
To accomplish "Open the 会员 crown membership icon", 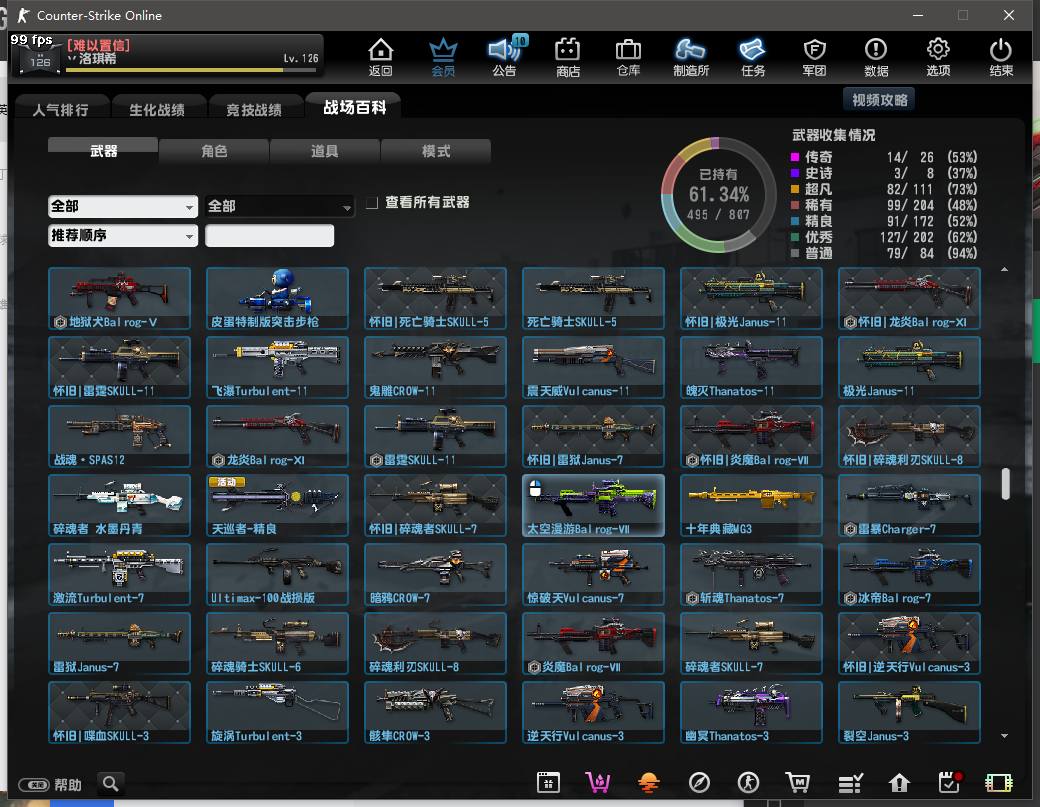I will (443, 57).
